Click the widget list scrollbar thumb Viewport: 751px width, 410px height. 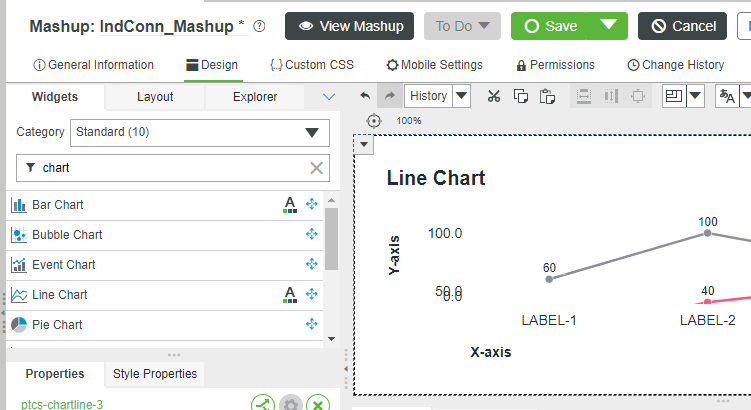(331, 239)
